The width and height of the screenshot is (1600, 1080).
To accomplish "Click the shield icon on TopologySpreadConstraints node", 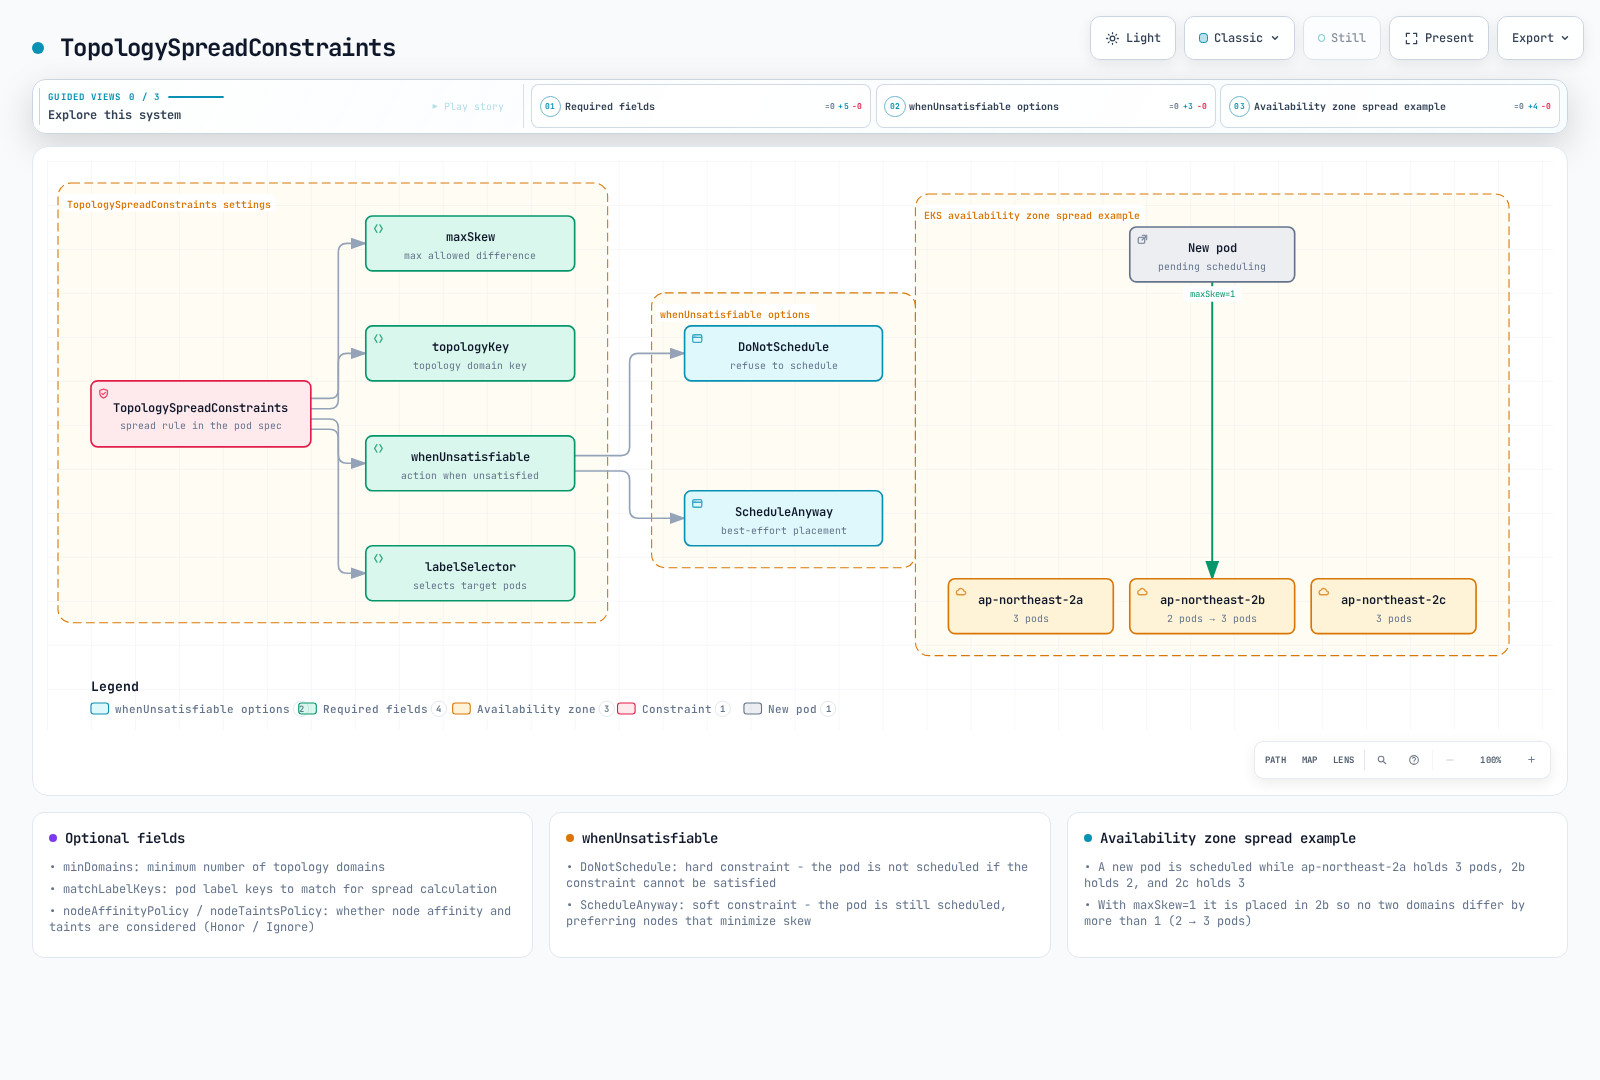I will (x=103, y=394).
